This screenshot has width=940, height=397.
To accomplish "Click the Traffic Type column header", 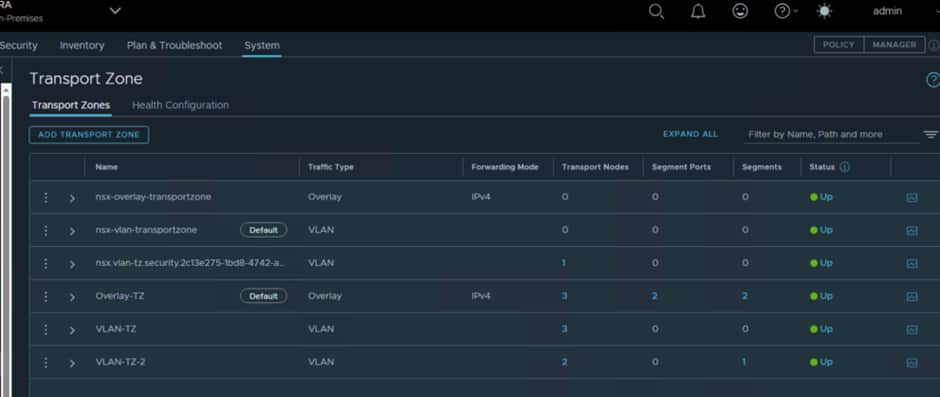I will (331, 167).
